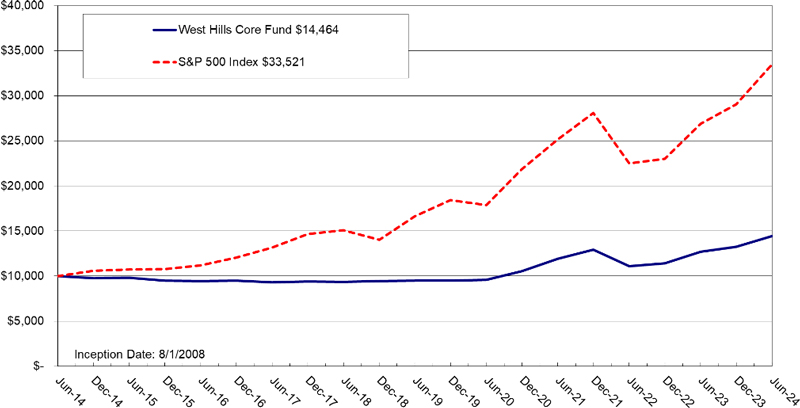Click the Inception Date 8/1/2008 text
The width and height of the screenshot is (800, 408).
[x=139, y=354]
